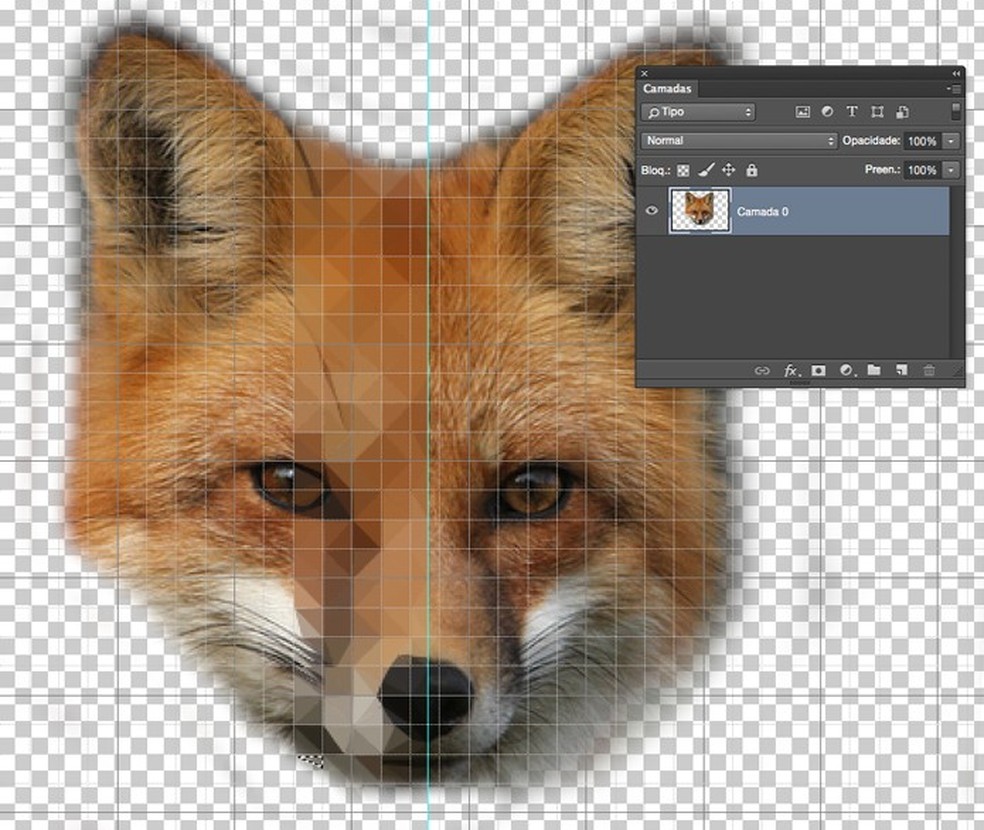This screenshot has height=830, width=984.
Task: Hide Camada 0 using eye icon
Action: 651,211
